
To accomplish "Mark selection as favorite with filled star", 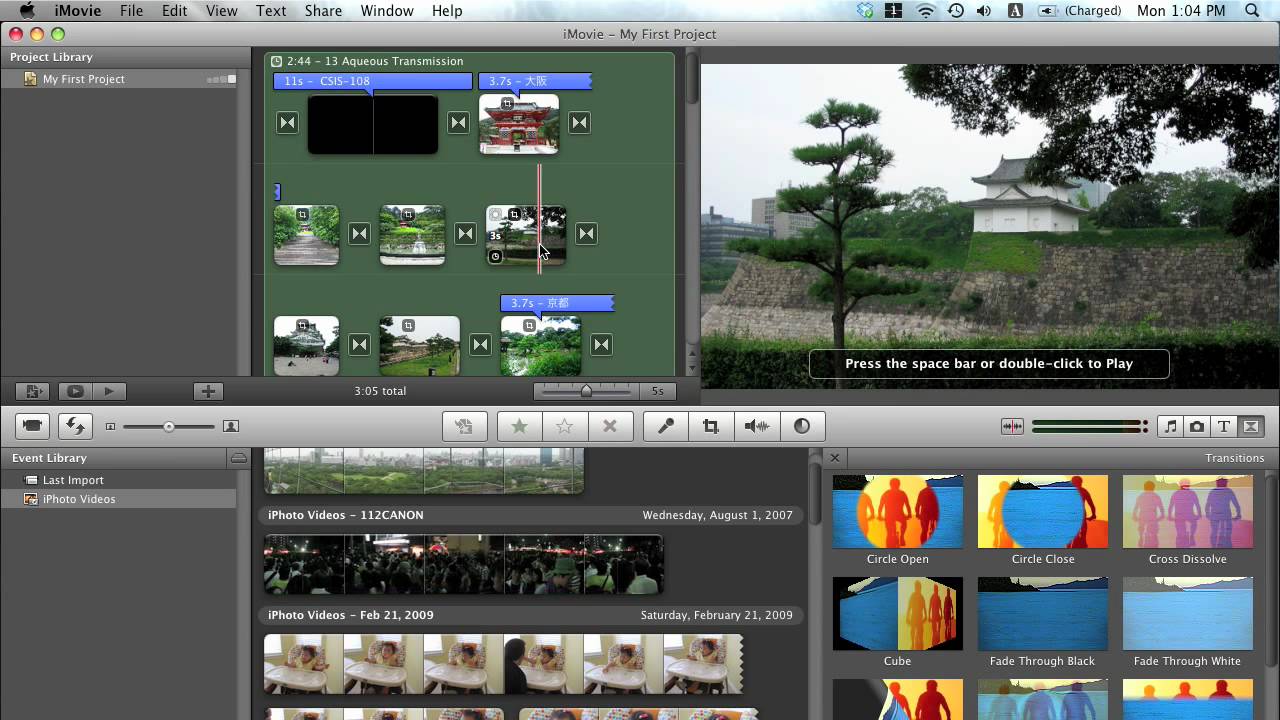I will click(520, 426).
